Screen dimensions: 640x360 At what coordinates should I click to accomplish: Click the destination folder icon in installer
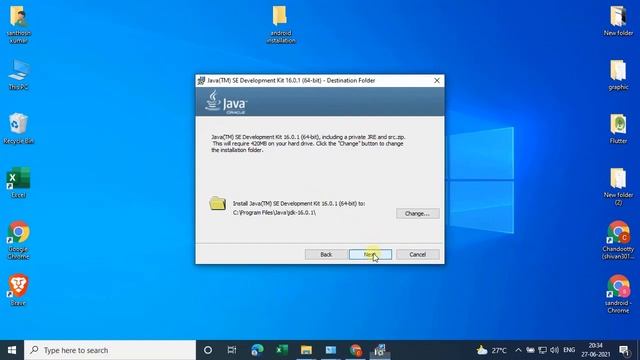[x=218, y=203]
